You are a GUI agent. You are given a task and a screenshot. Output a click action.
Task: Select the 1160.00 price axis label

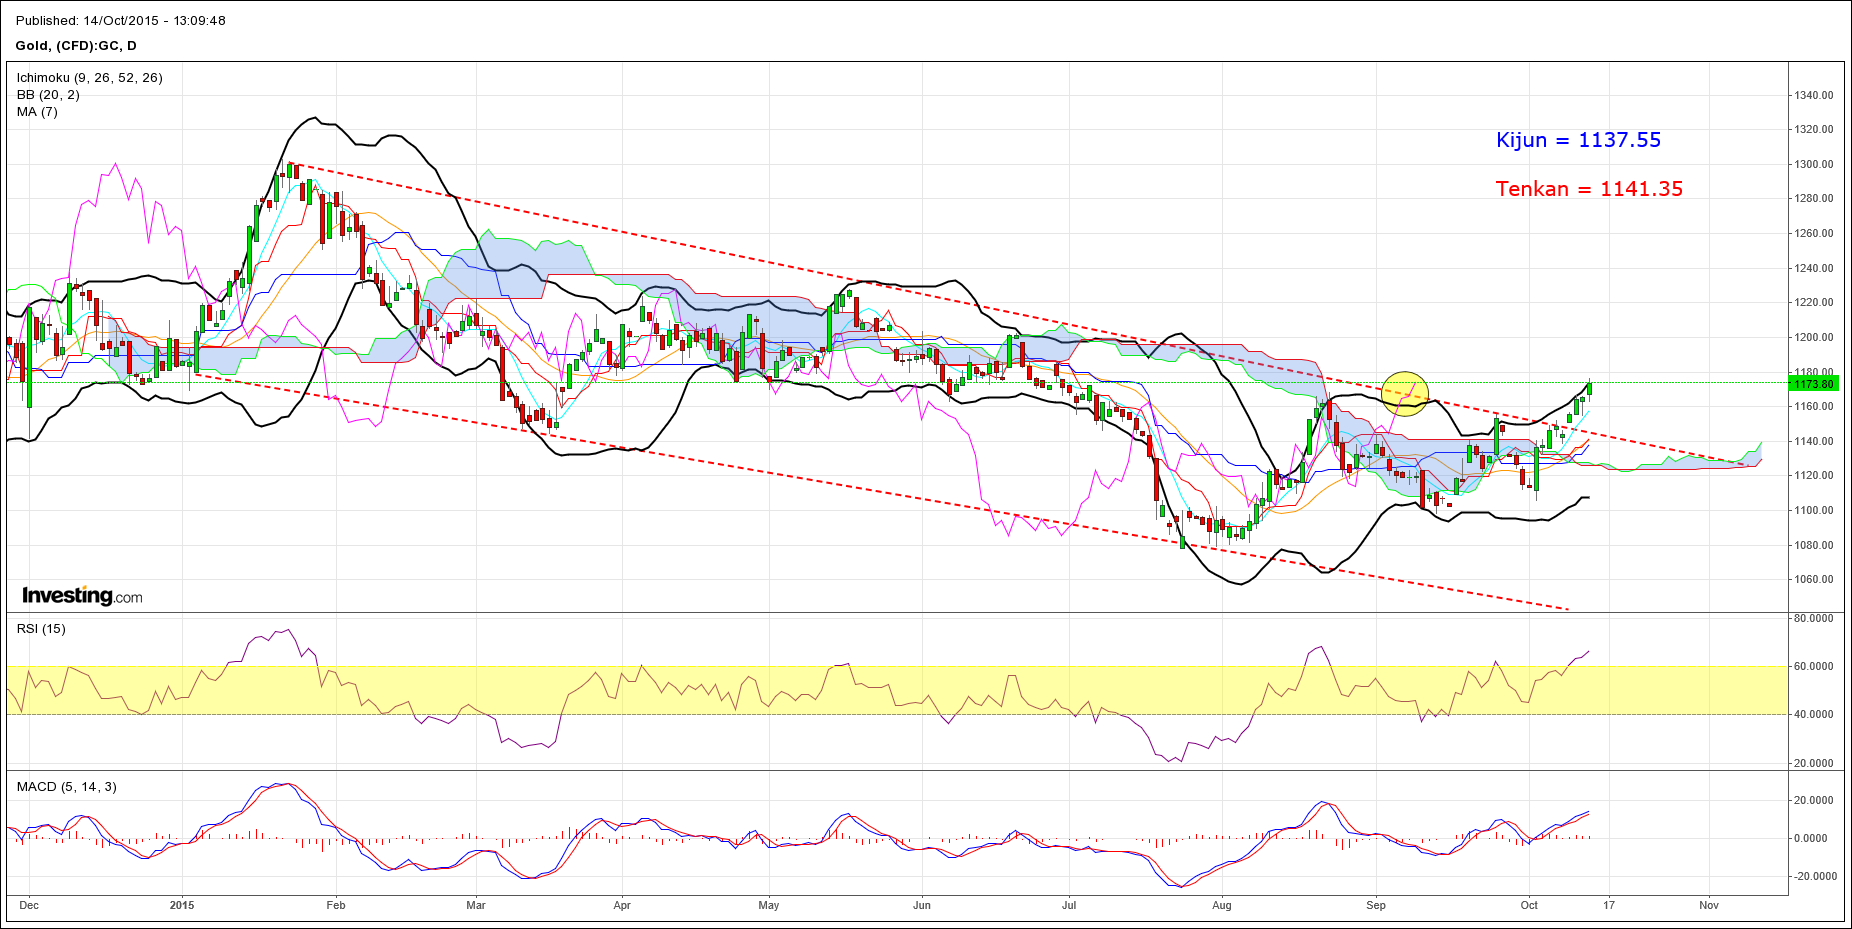pyautogui.click(x=1814, y=407)
